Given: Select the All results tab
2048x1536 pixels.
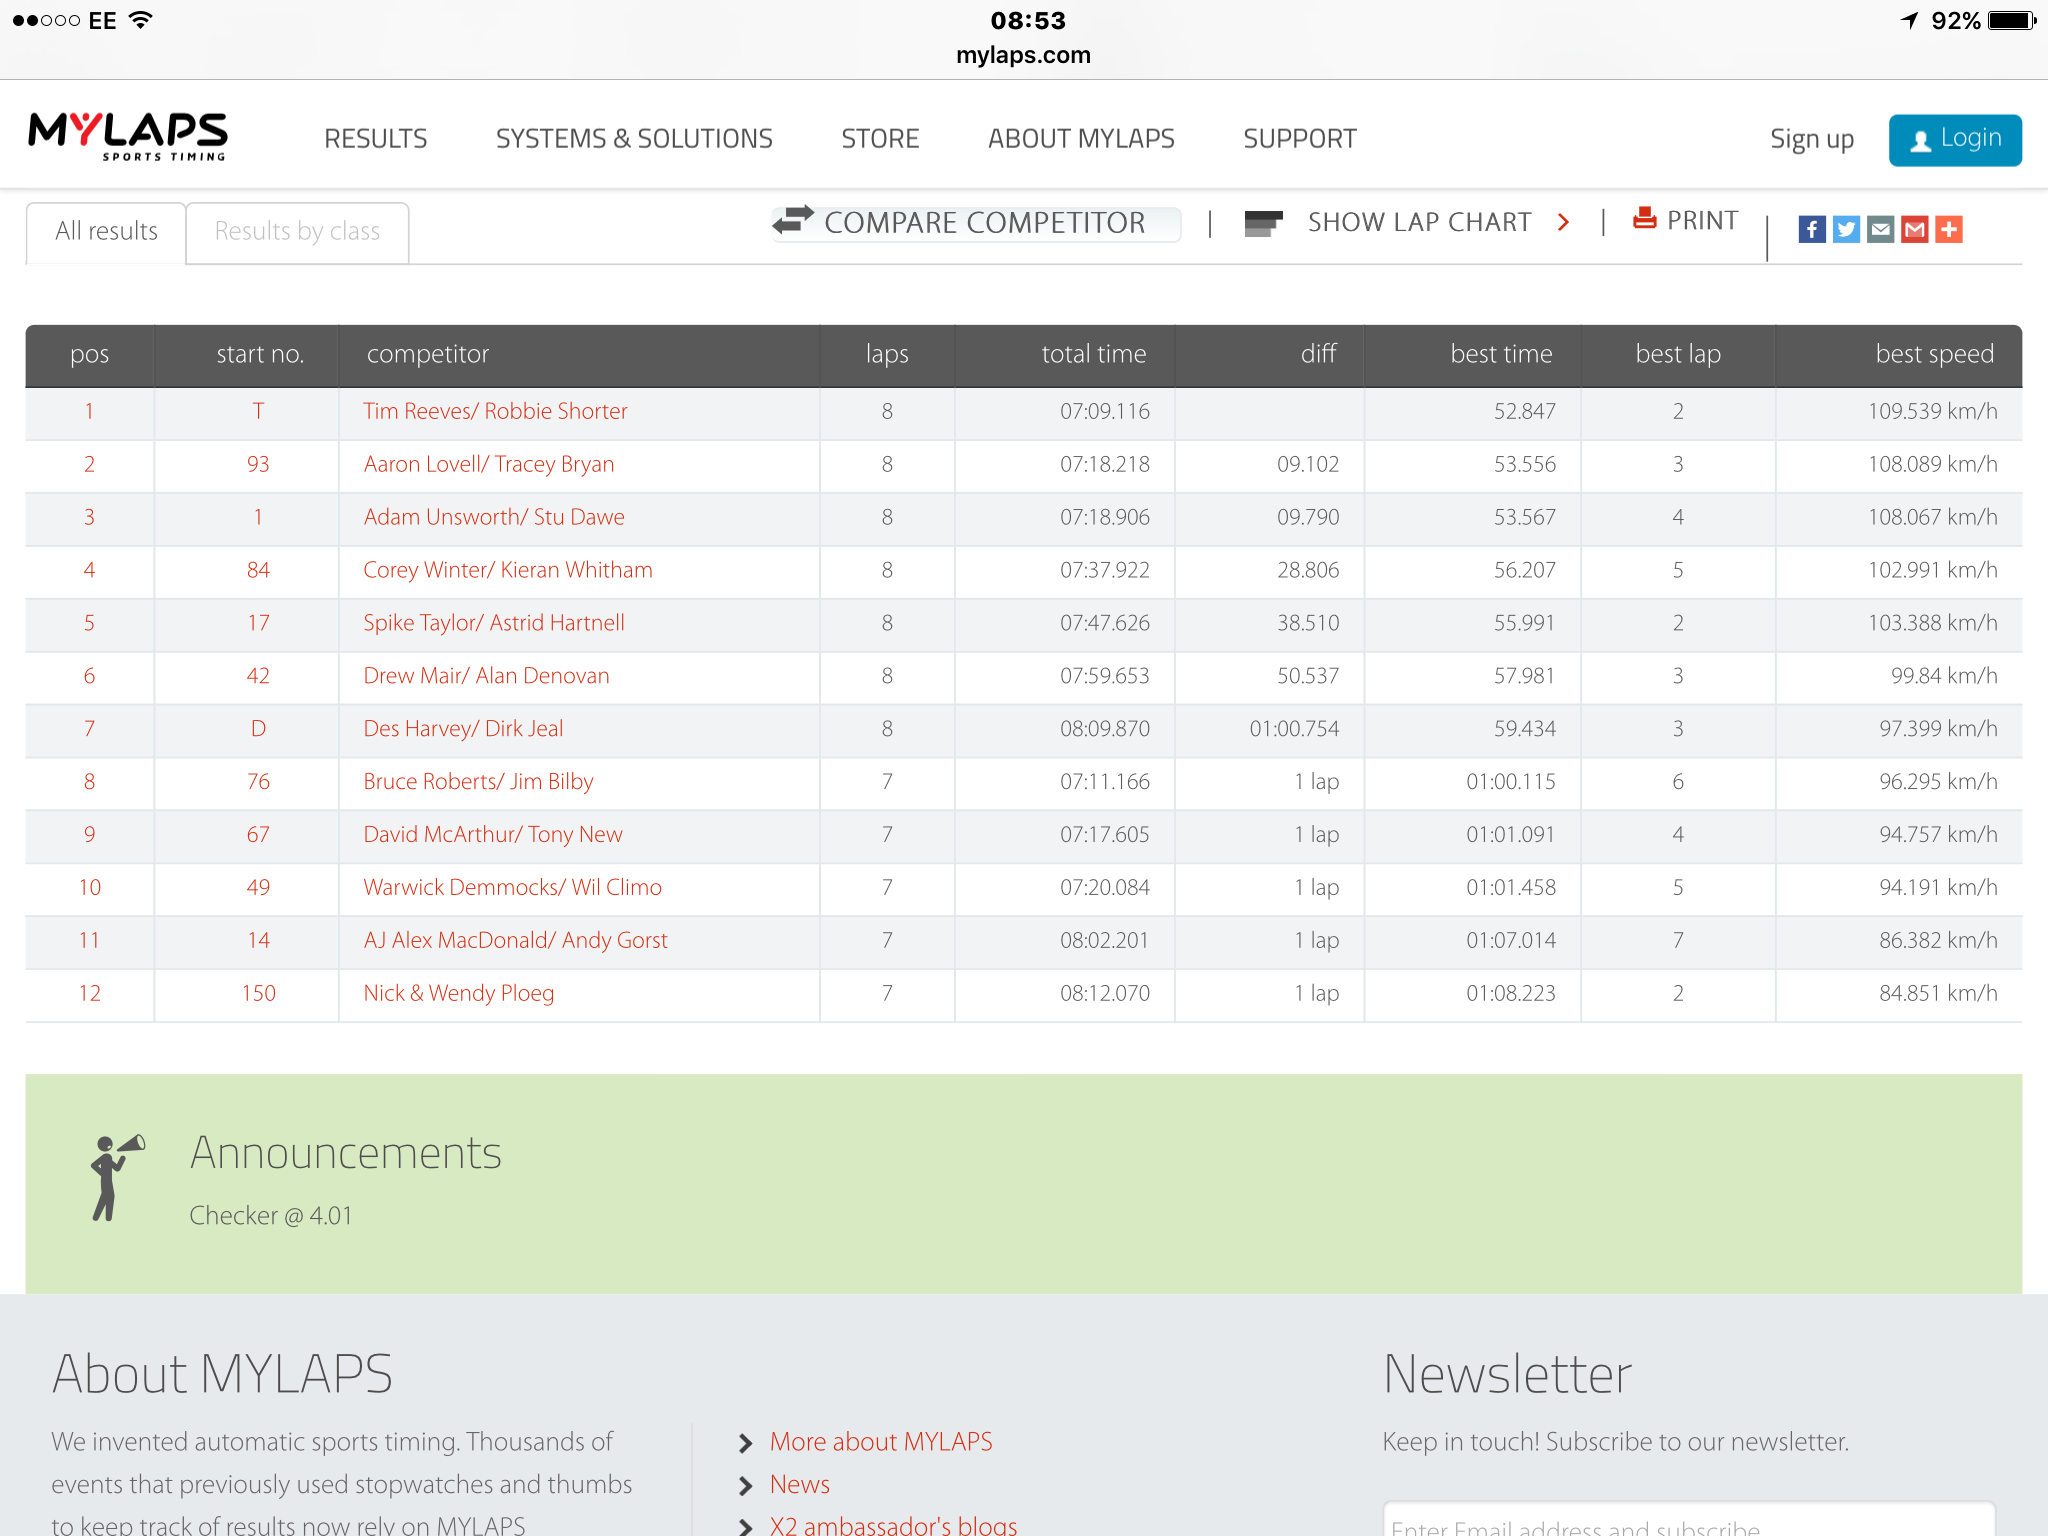Looking at the screenshot, I should (x=106, y=232).
